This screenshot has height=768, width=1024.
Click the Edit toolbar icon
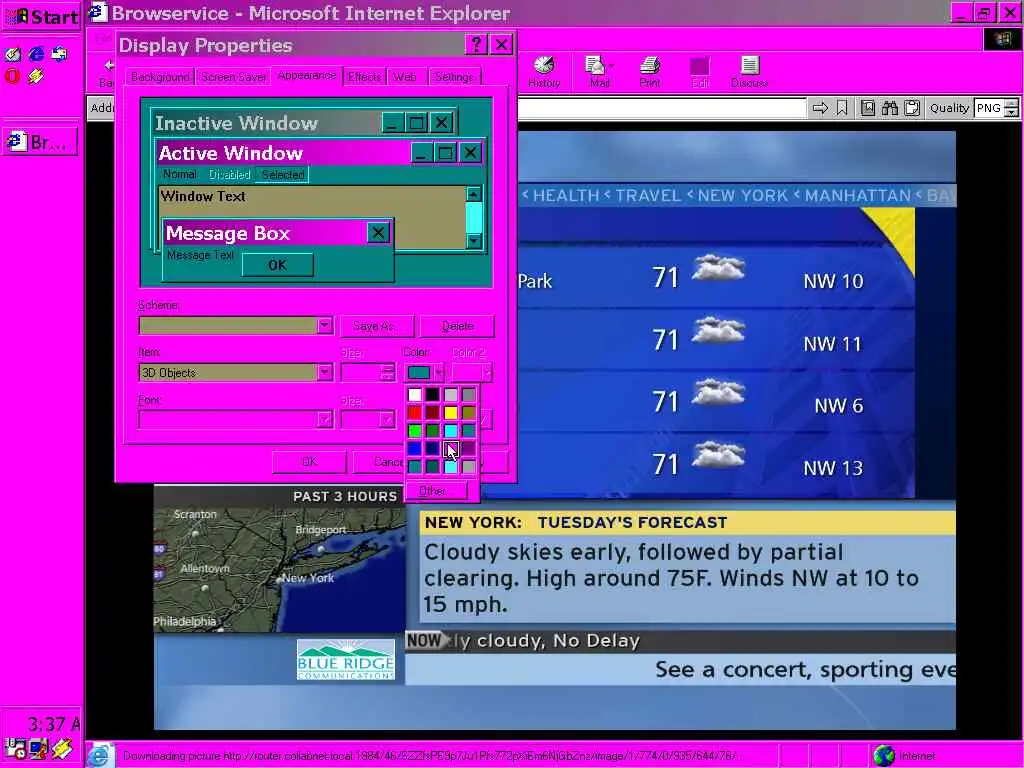699,71
